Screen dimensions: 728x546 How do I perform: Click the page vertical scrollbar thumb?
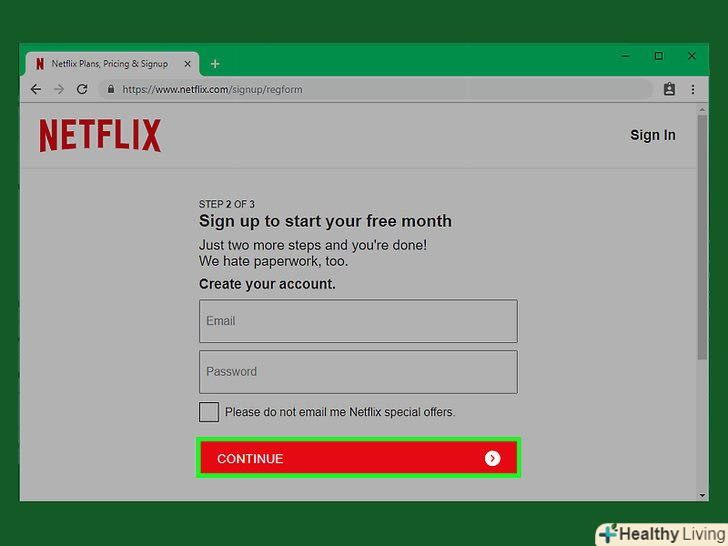click(702, 237)
